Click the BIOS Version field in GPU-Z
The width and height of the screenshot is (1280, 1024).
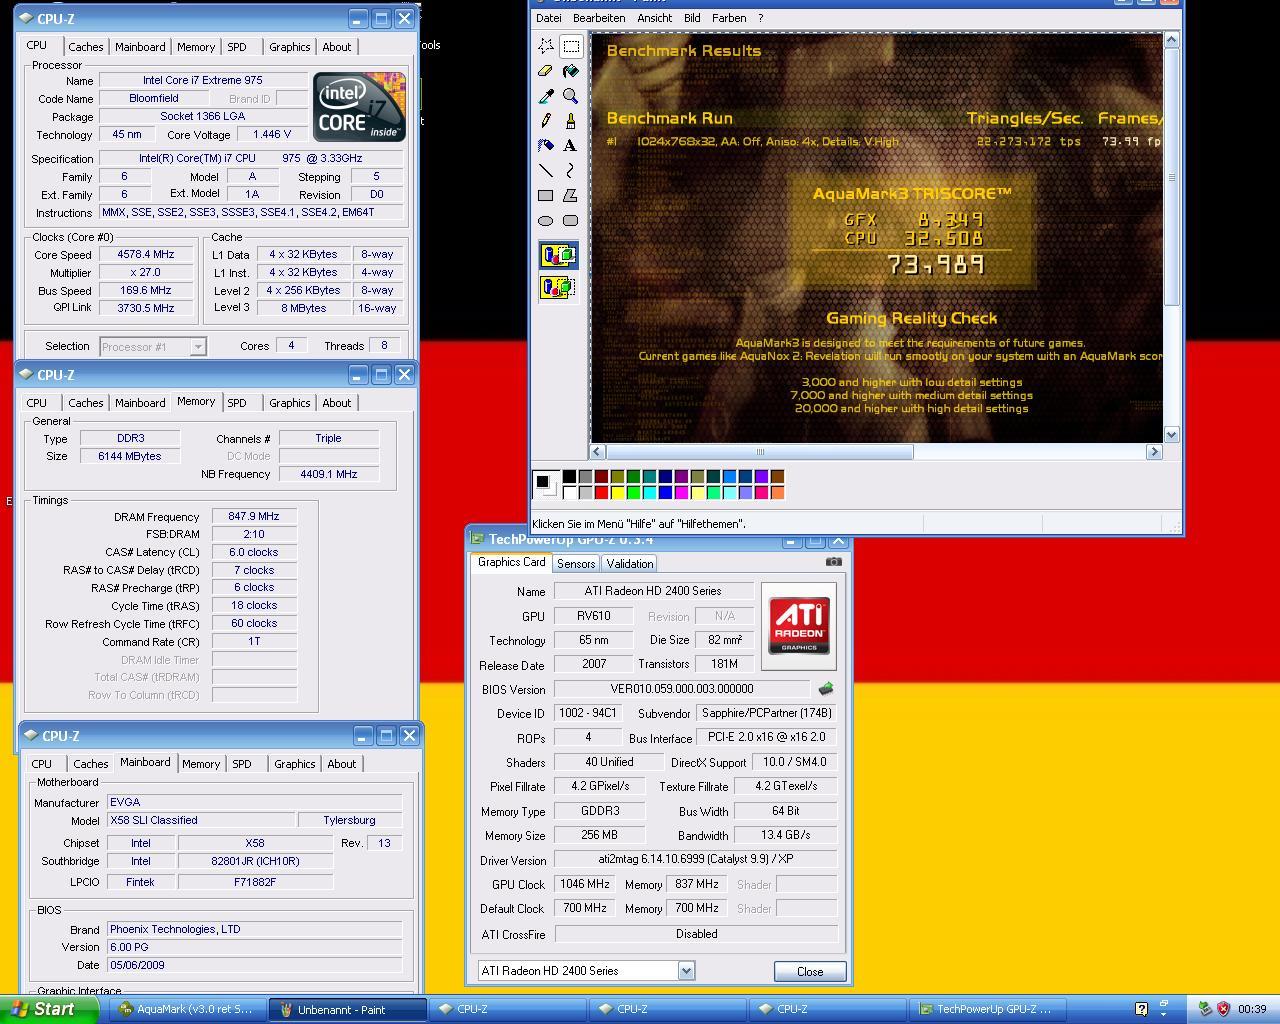pos(682,689)
